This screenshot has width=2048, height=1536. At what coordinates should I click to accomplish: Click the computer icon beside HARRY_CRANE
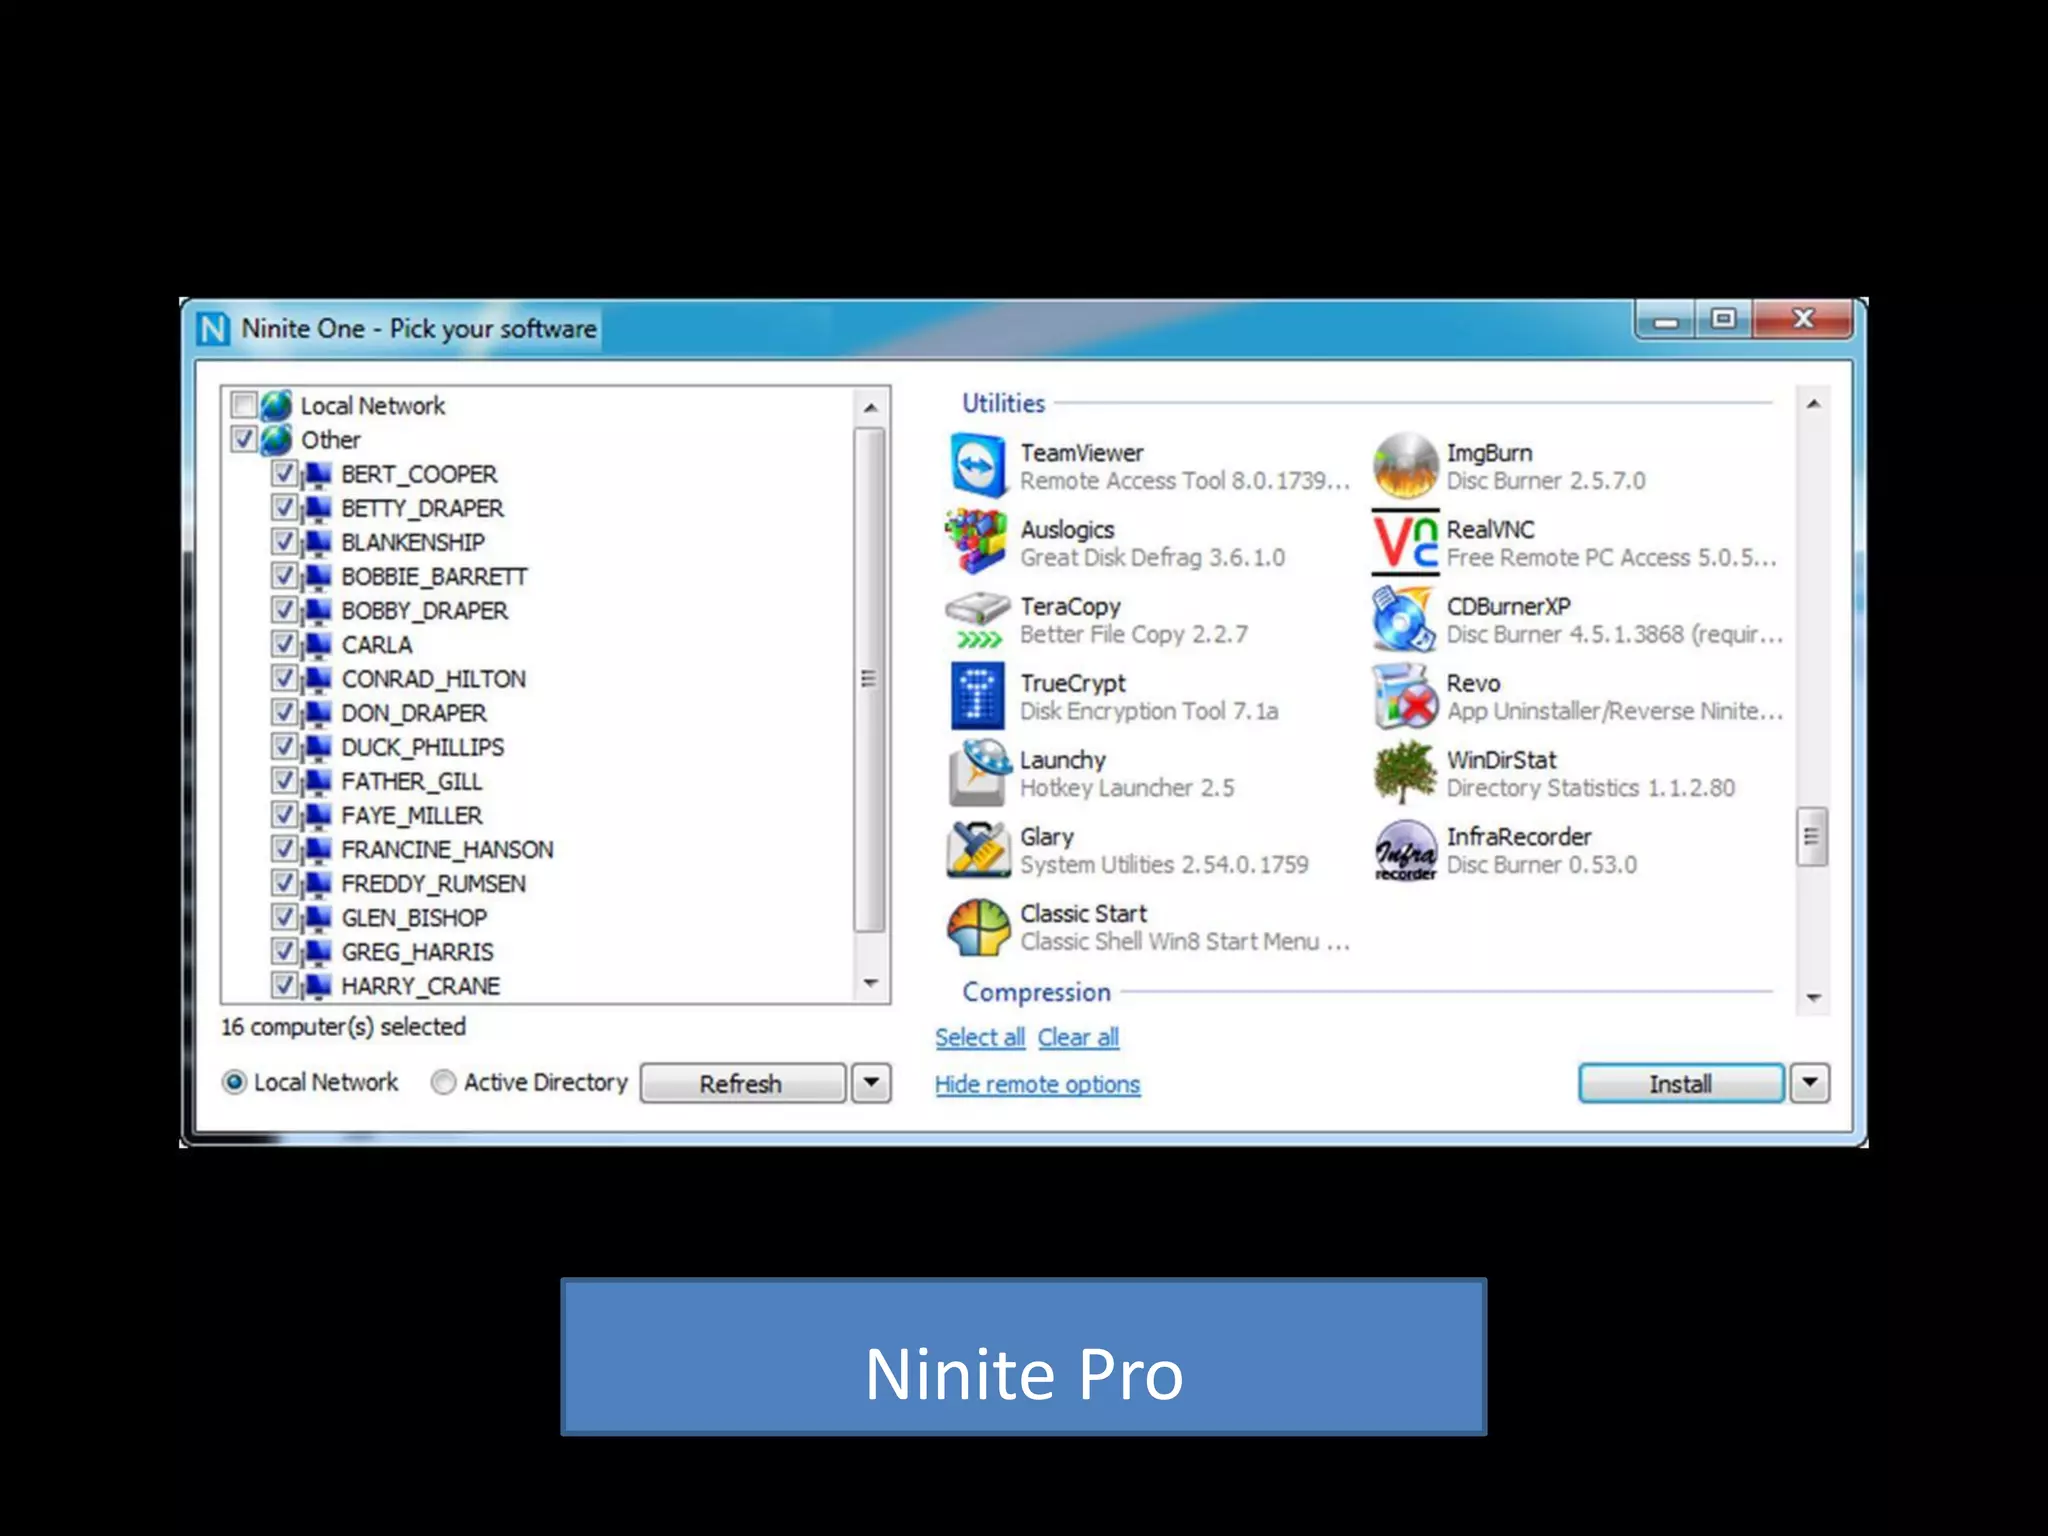point(317,985)
